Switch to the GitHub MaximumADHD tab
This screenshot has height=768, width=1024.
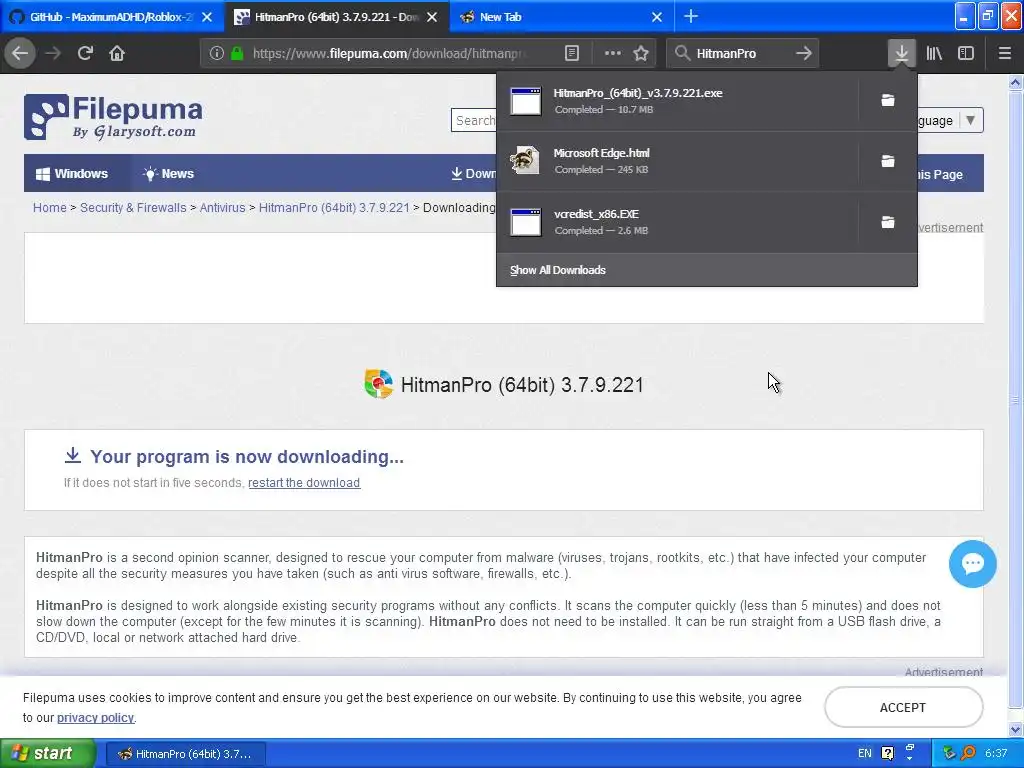coord(112,17)
